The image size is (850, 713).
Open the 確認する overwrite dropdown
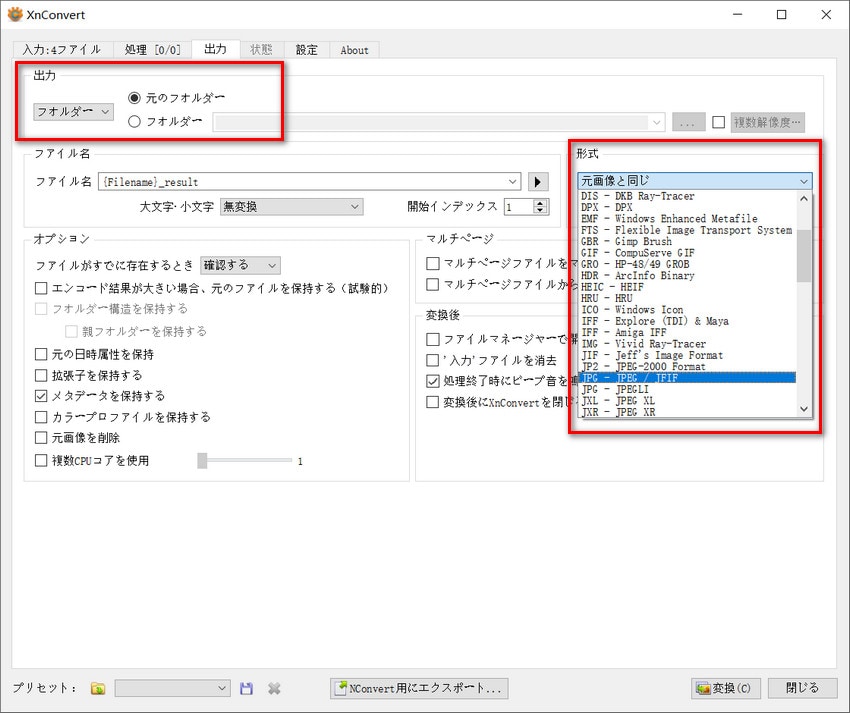[240, 265]
